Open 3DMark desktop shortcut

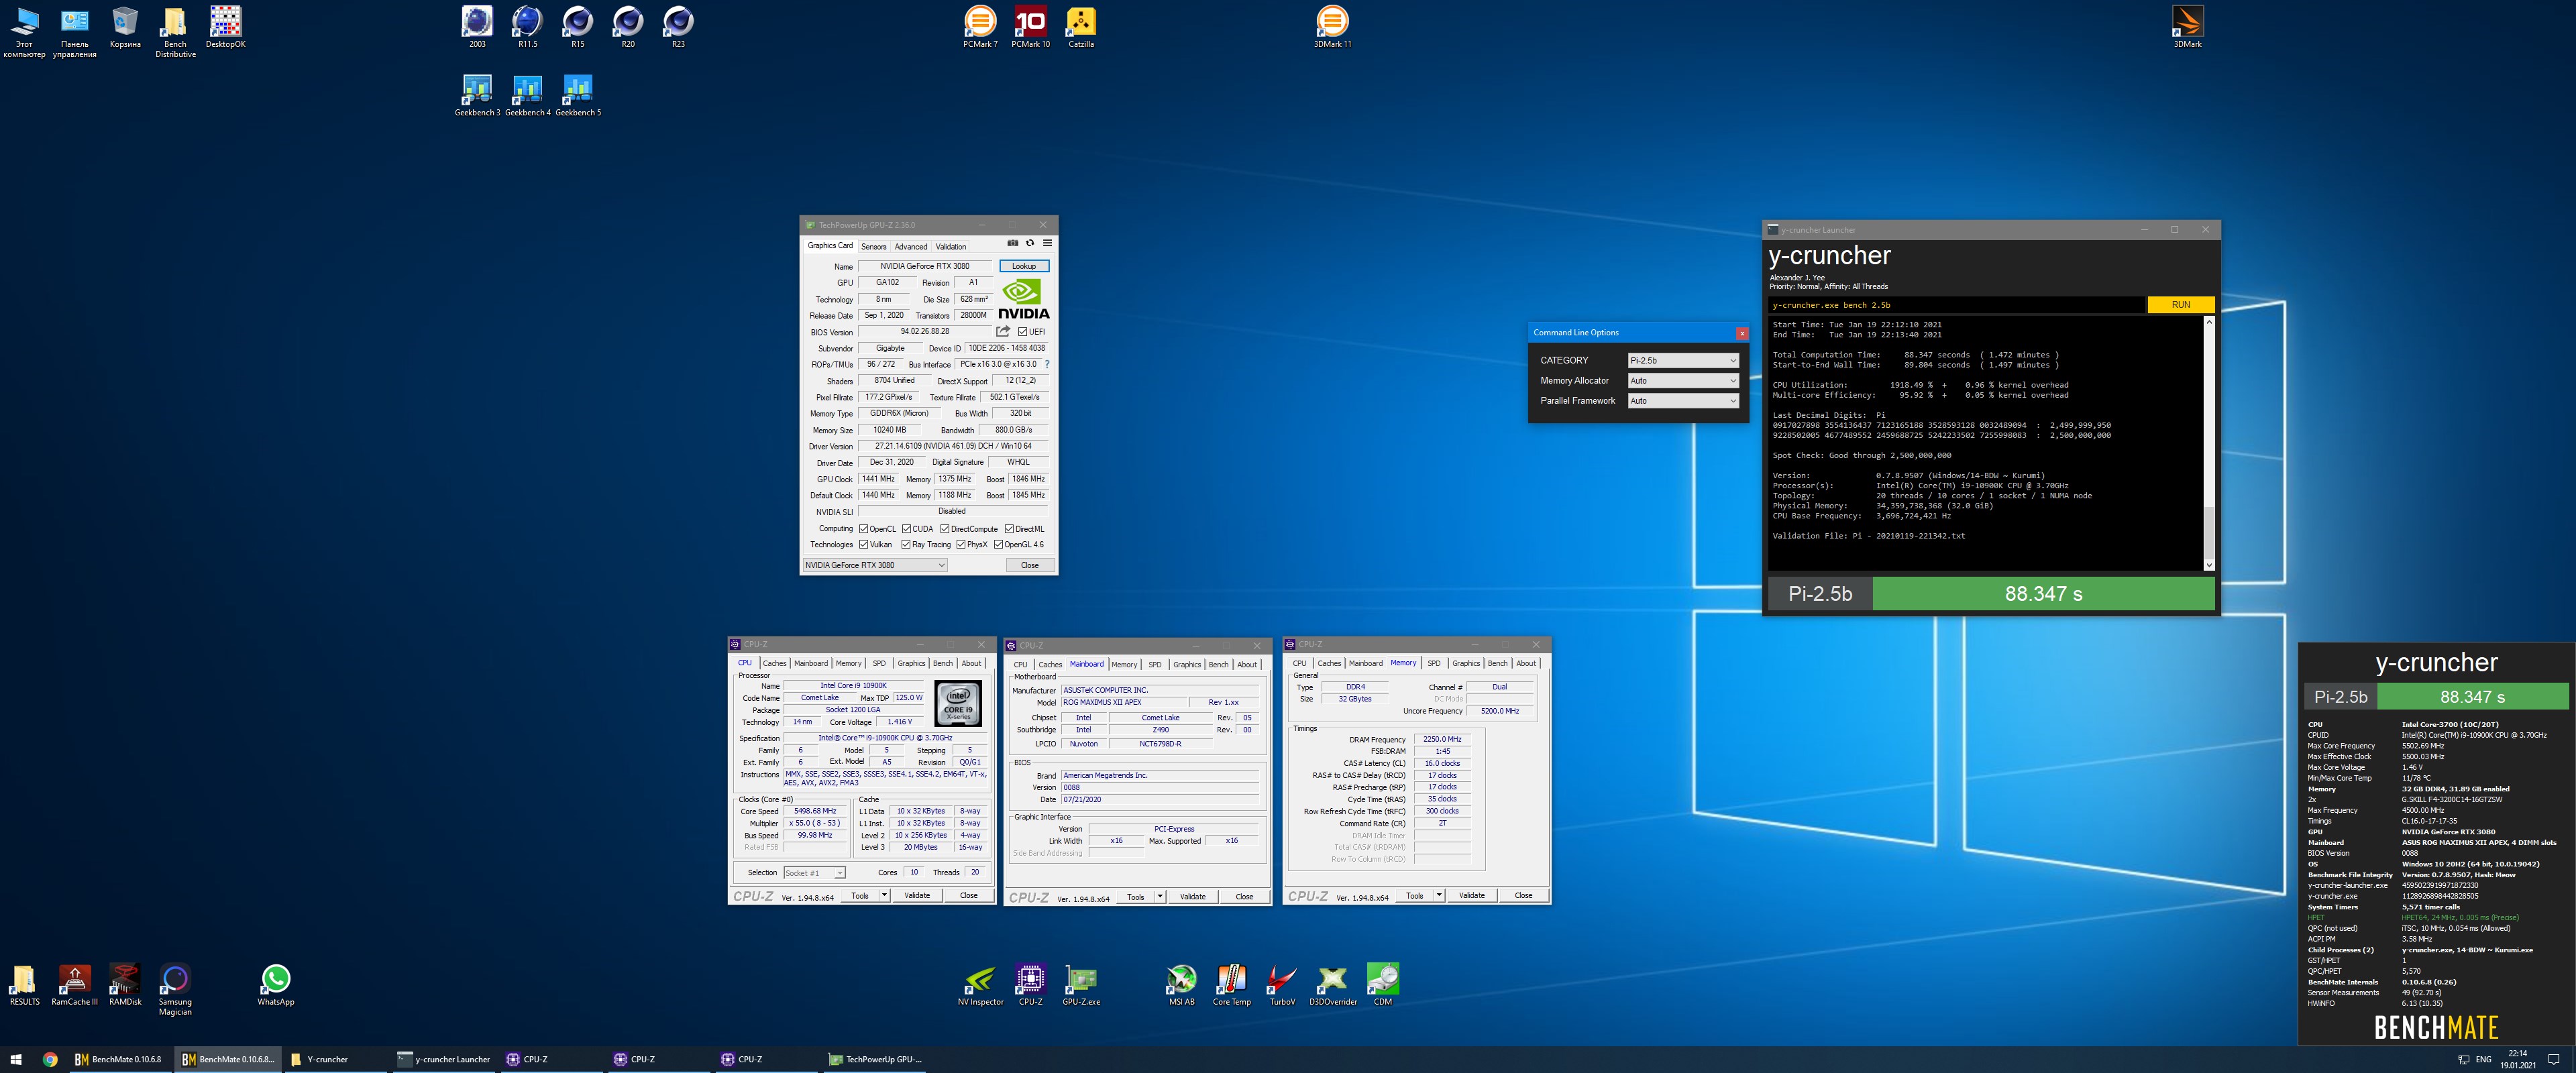(x=2187, y=27)
